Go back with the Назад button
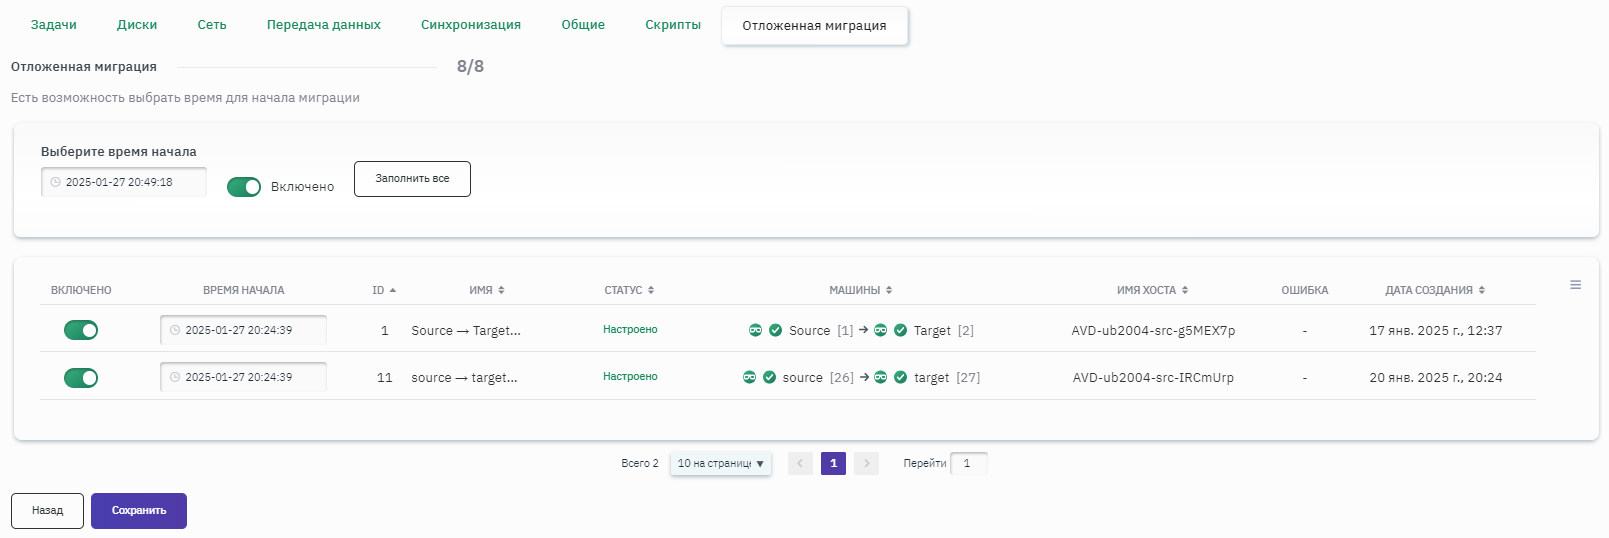The image size is (1609, 538). [x=47, y=511]
